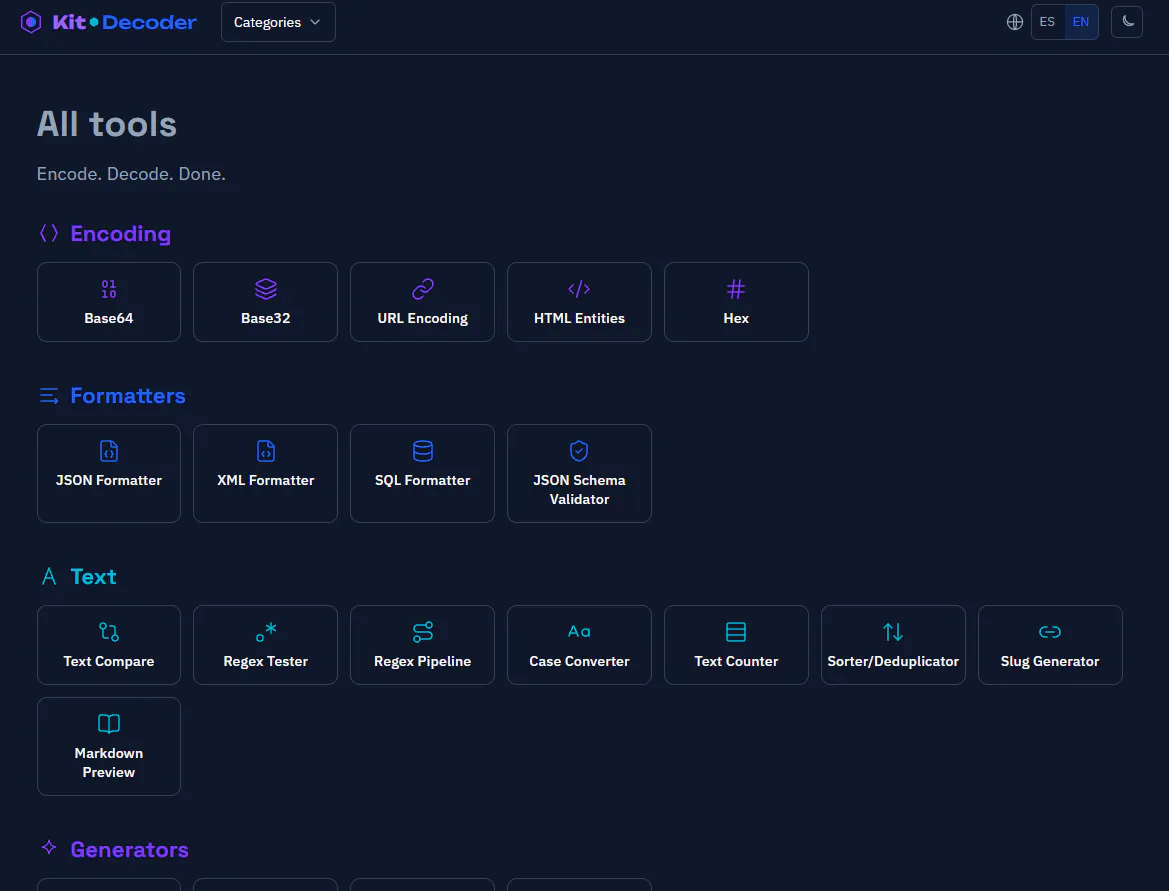
Task: Open Text Counter label
Action: click(x=736, y=661)
